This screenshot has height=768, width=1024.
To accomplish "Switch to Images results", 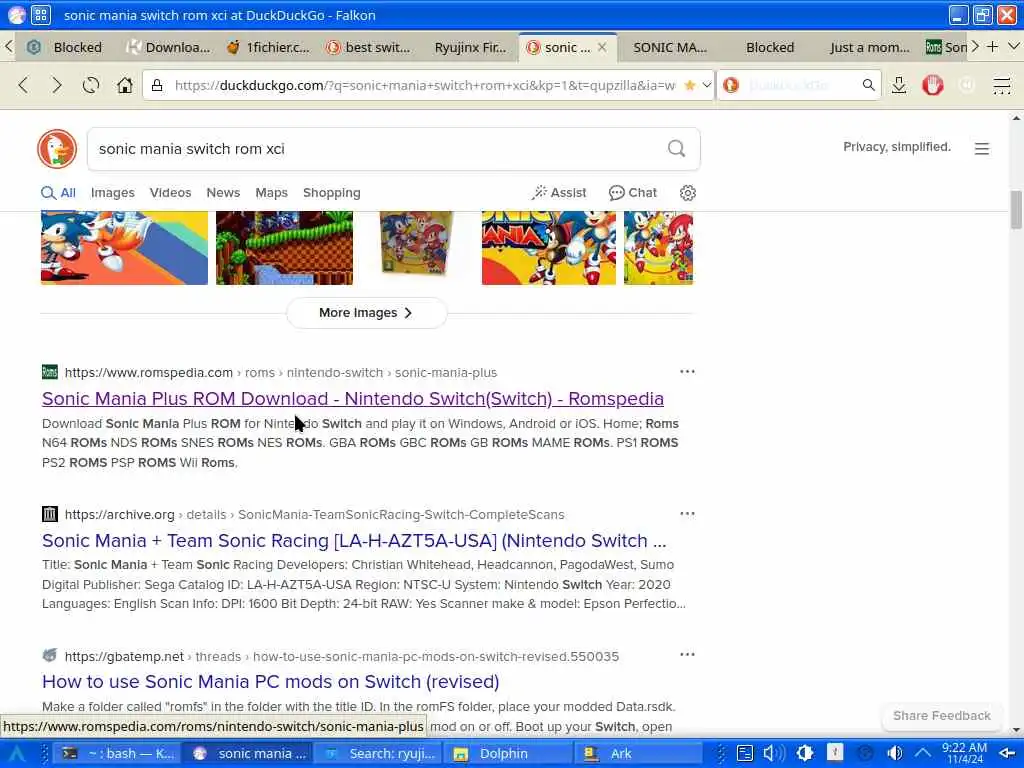I will [112, 193].
